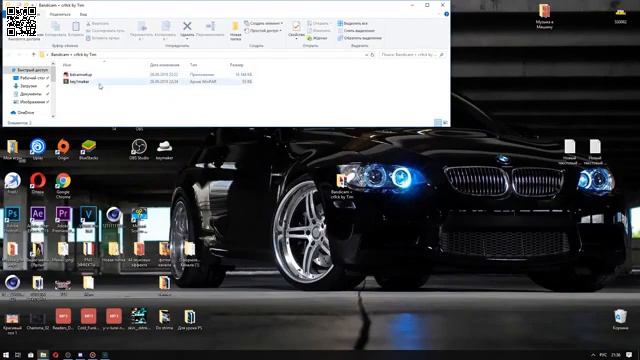Screen dimensions: 640x360
Task: Refresh the Explorer folder view
Action: pyautogui.click(x=372, y=54)
